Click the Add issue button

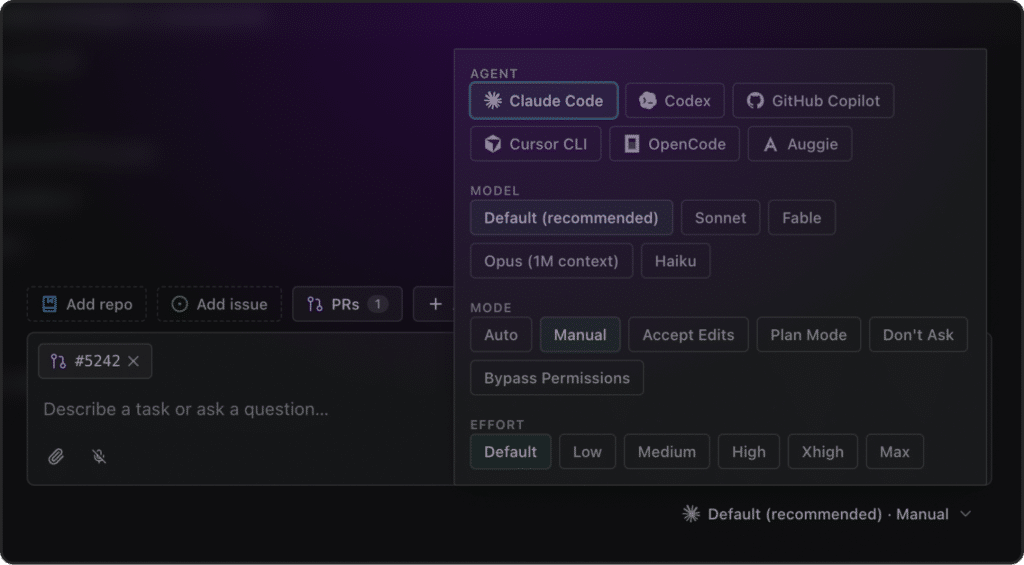click(x=219, y=304)
